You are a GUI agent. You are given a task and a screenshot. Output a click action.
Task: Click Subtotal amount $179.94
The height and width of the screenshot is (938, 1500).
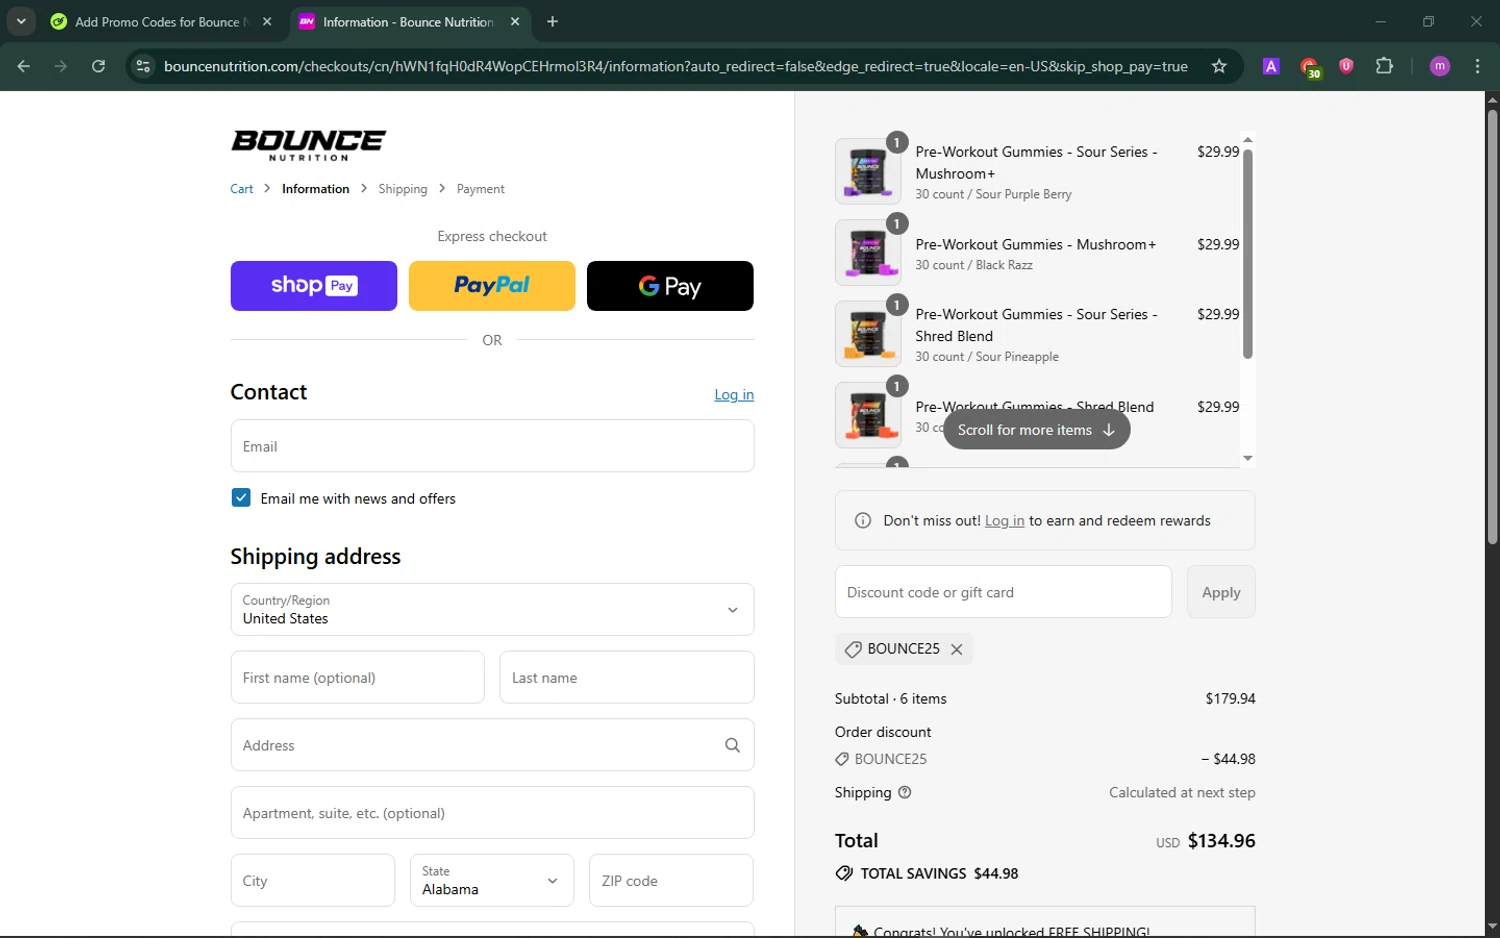[x=1230, y=699]
